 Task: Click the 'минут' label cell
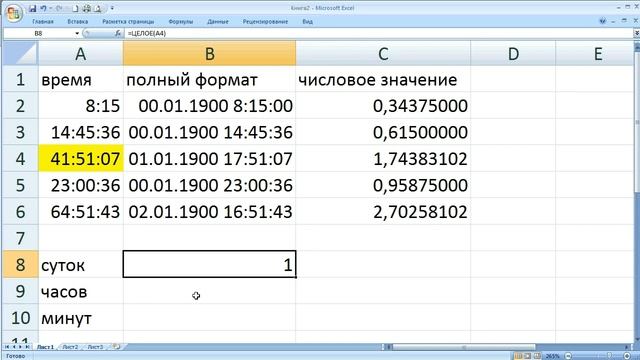pyautogui.click(x=80, y=318)
